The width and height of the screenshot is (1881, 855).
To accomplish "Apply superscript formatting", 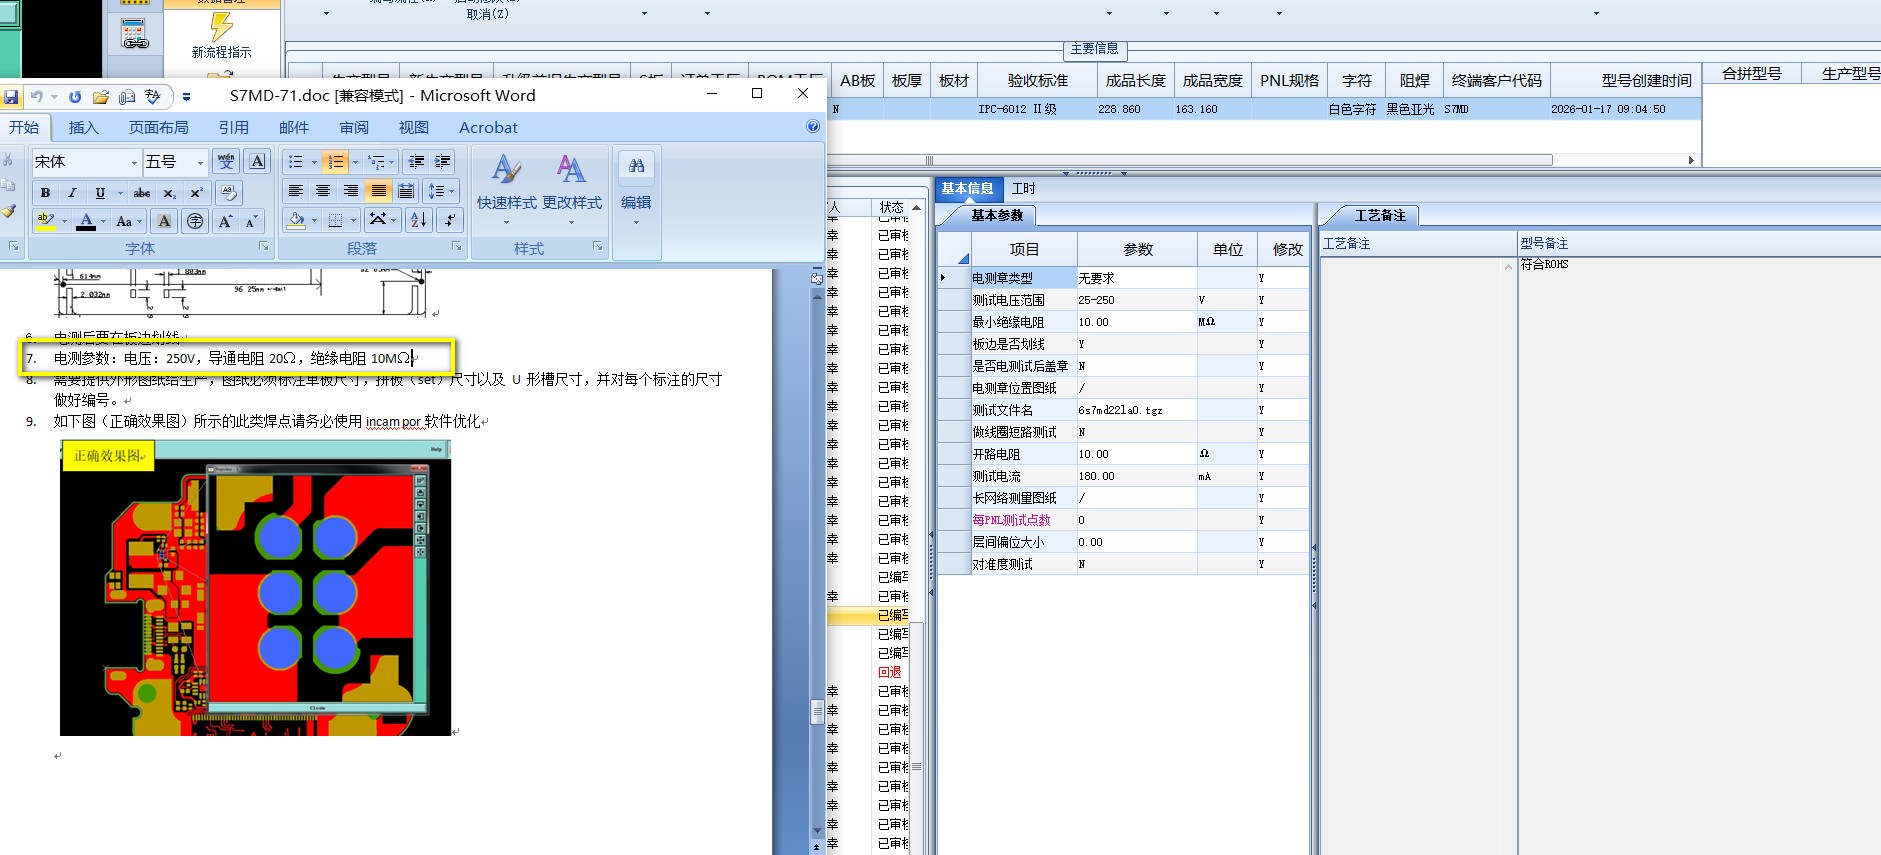I will click(x=196, y=193).
